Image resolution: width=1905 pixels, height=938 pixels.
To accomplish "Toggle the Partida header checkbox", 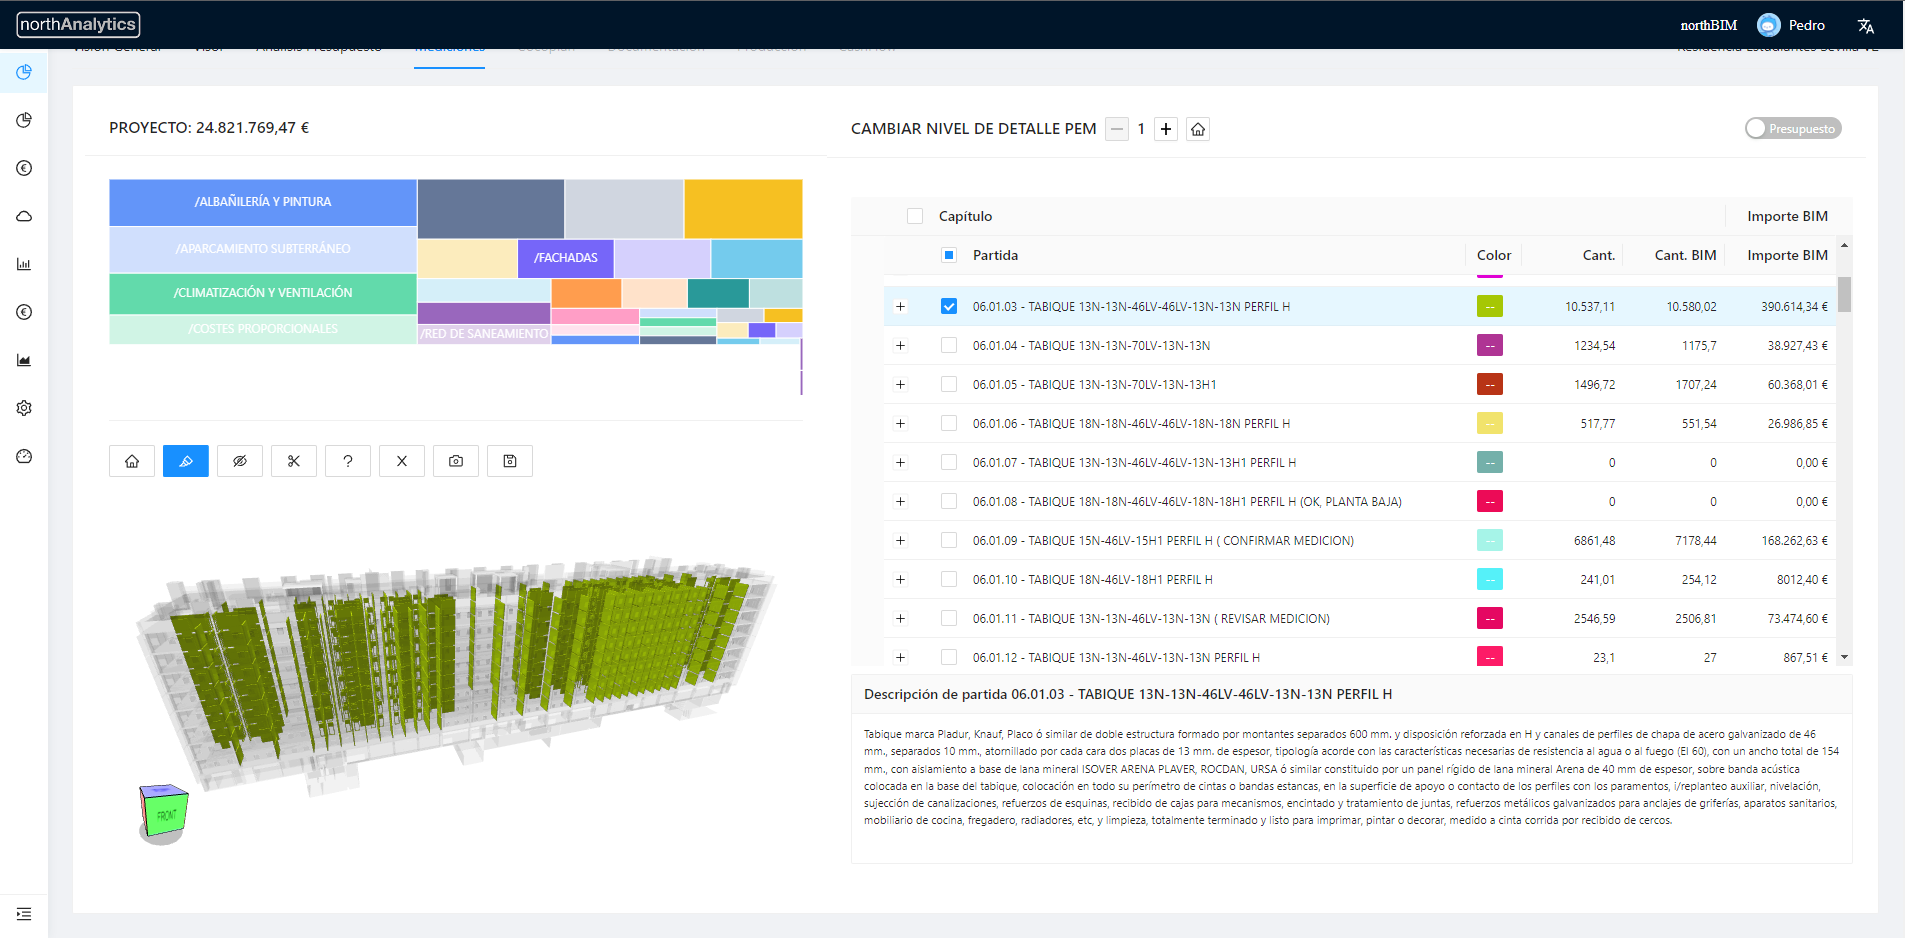I will pyautogui.click(x=949, y=255).
